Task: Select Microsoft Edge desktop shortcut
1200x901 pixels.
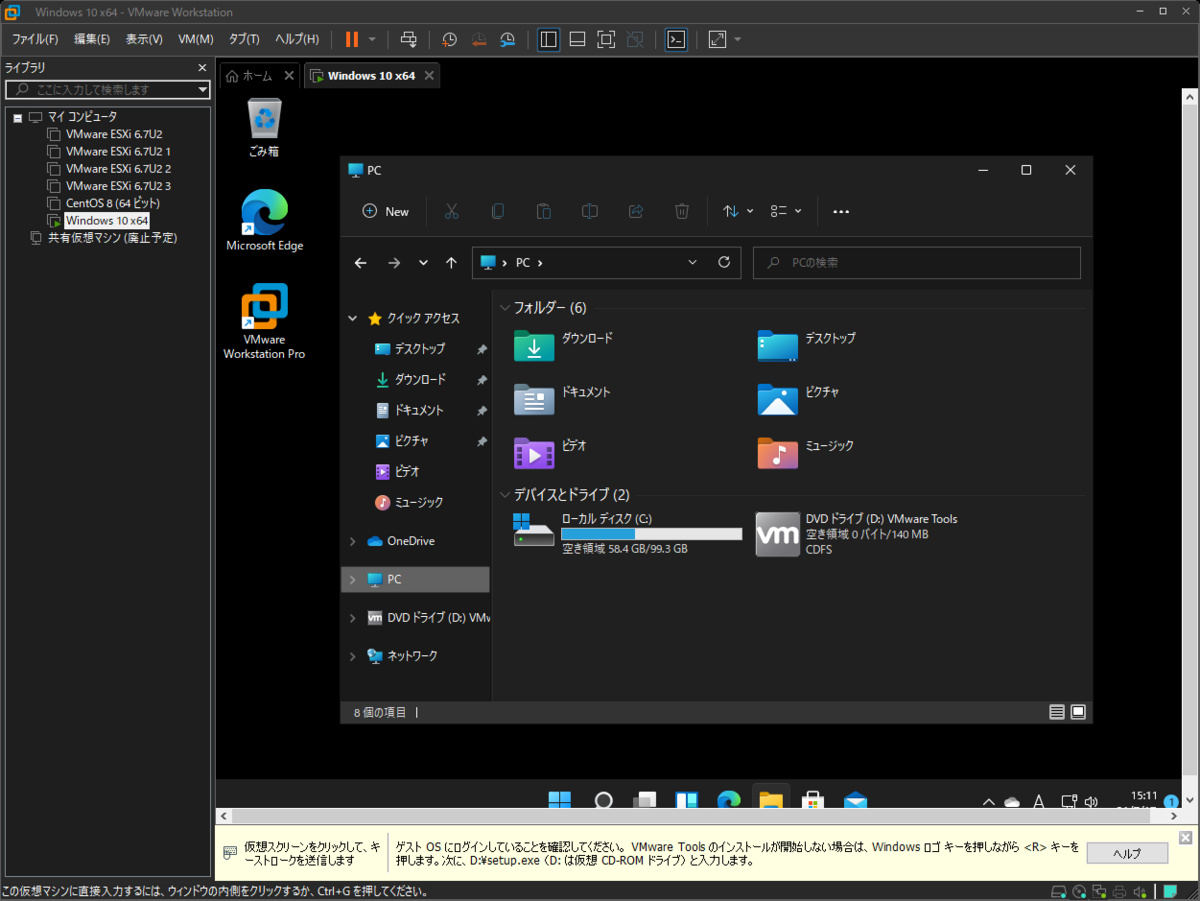Action: tap(264, 220)
